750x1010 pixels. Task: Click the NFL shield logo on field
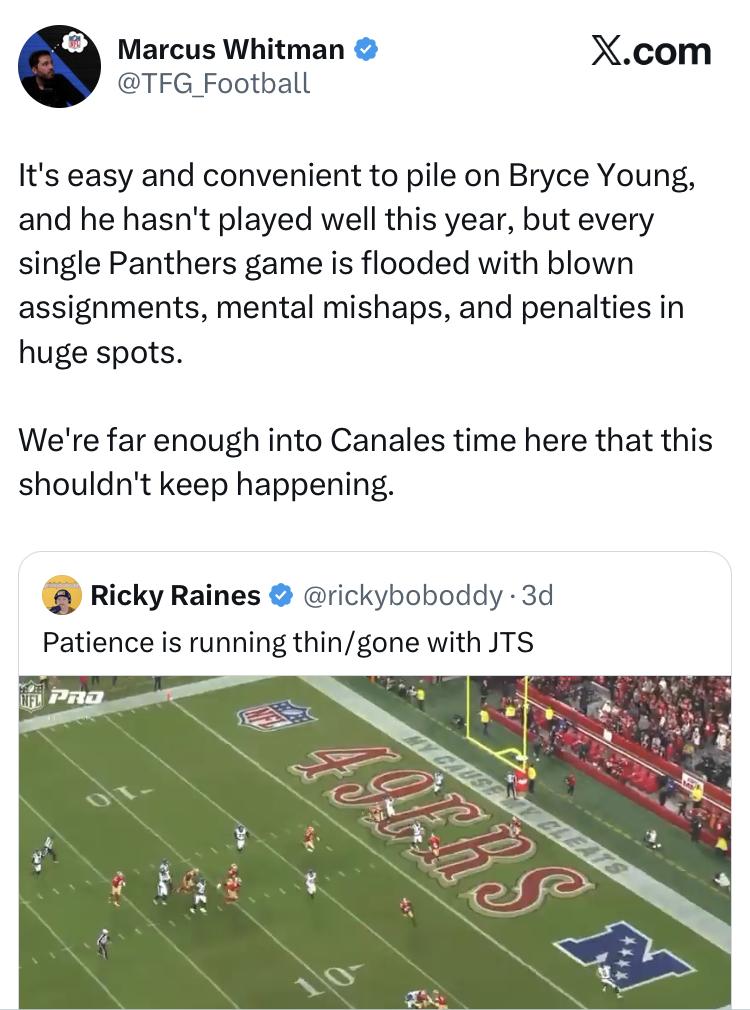coord(275,714)
